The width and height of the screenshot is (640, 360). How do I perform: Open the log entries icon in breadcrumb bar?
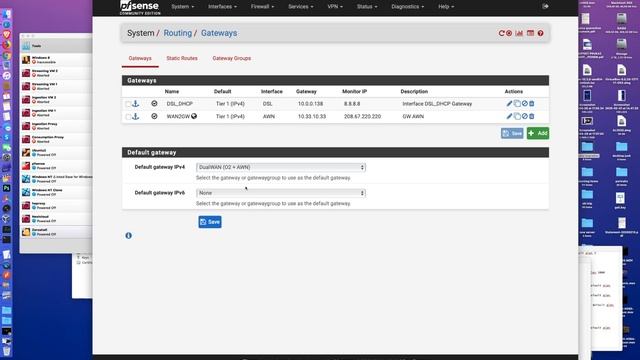point(530,33)
